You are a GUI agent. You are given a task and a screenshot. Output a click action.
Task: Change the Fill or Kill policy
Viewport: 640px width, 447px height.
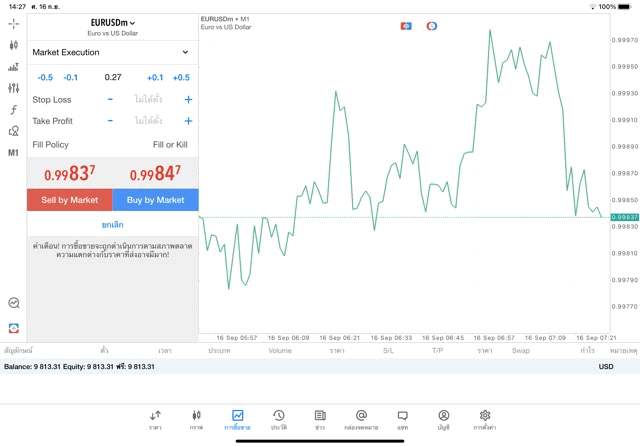coord(170,145)
